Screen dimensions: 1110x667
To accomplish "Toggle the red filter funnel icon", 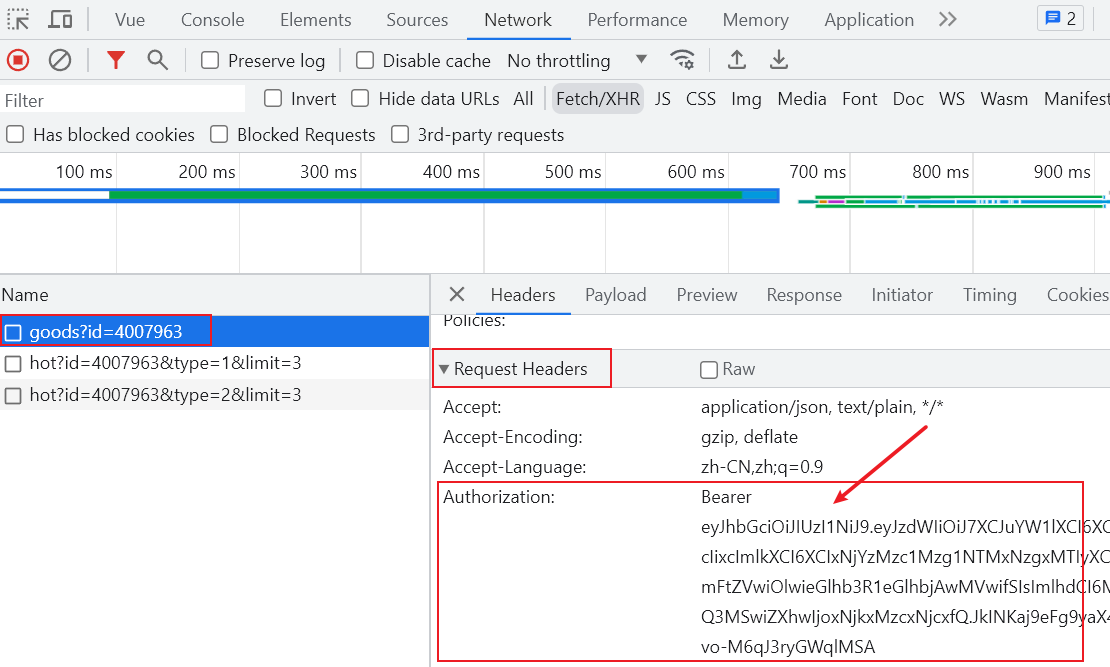I will pyautogui.click(x=116, y=60).
